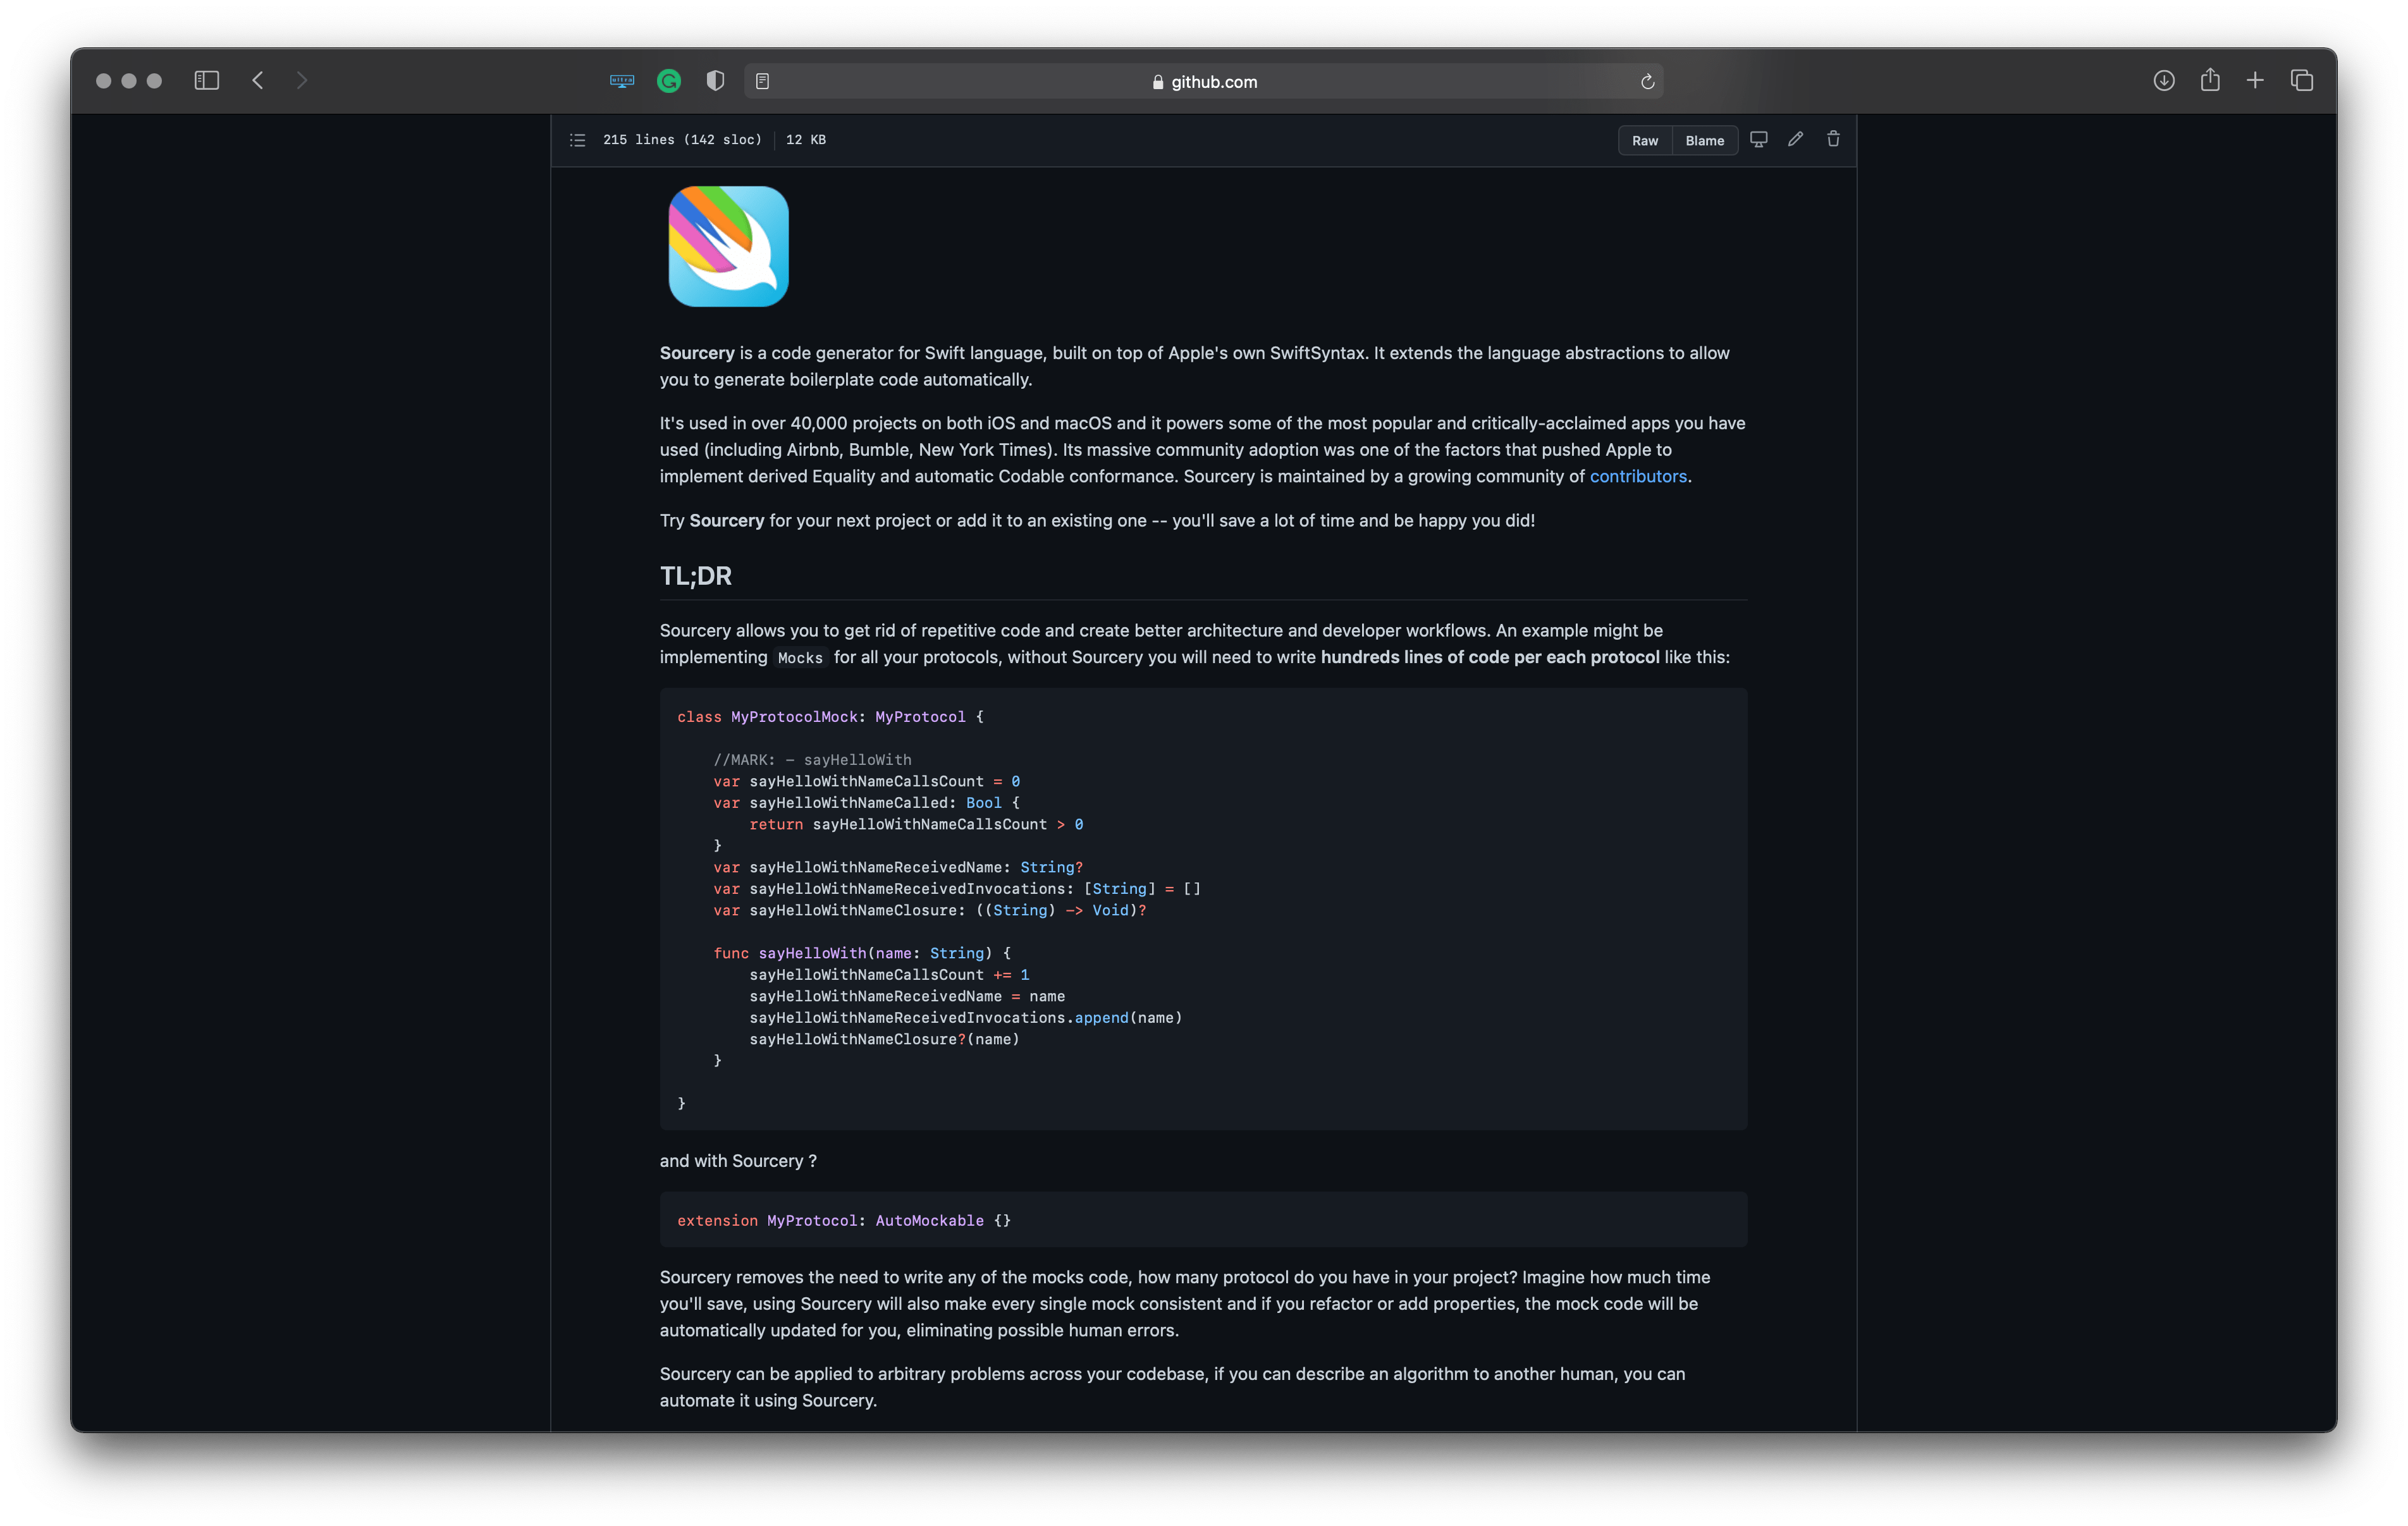Click the inline code word Mocks
Screen dimensions: 2408x1526
pos(800,658)
